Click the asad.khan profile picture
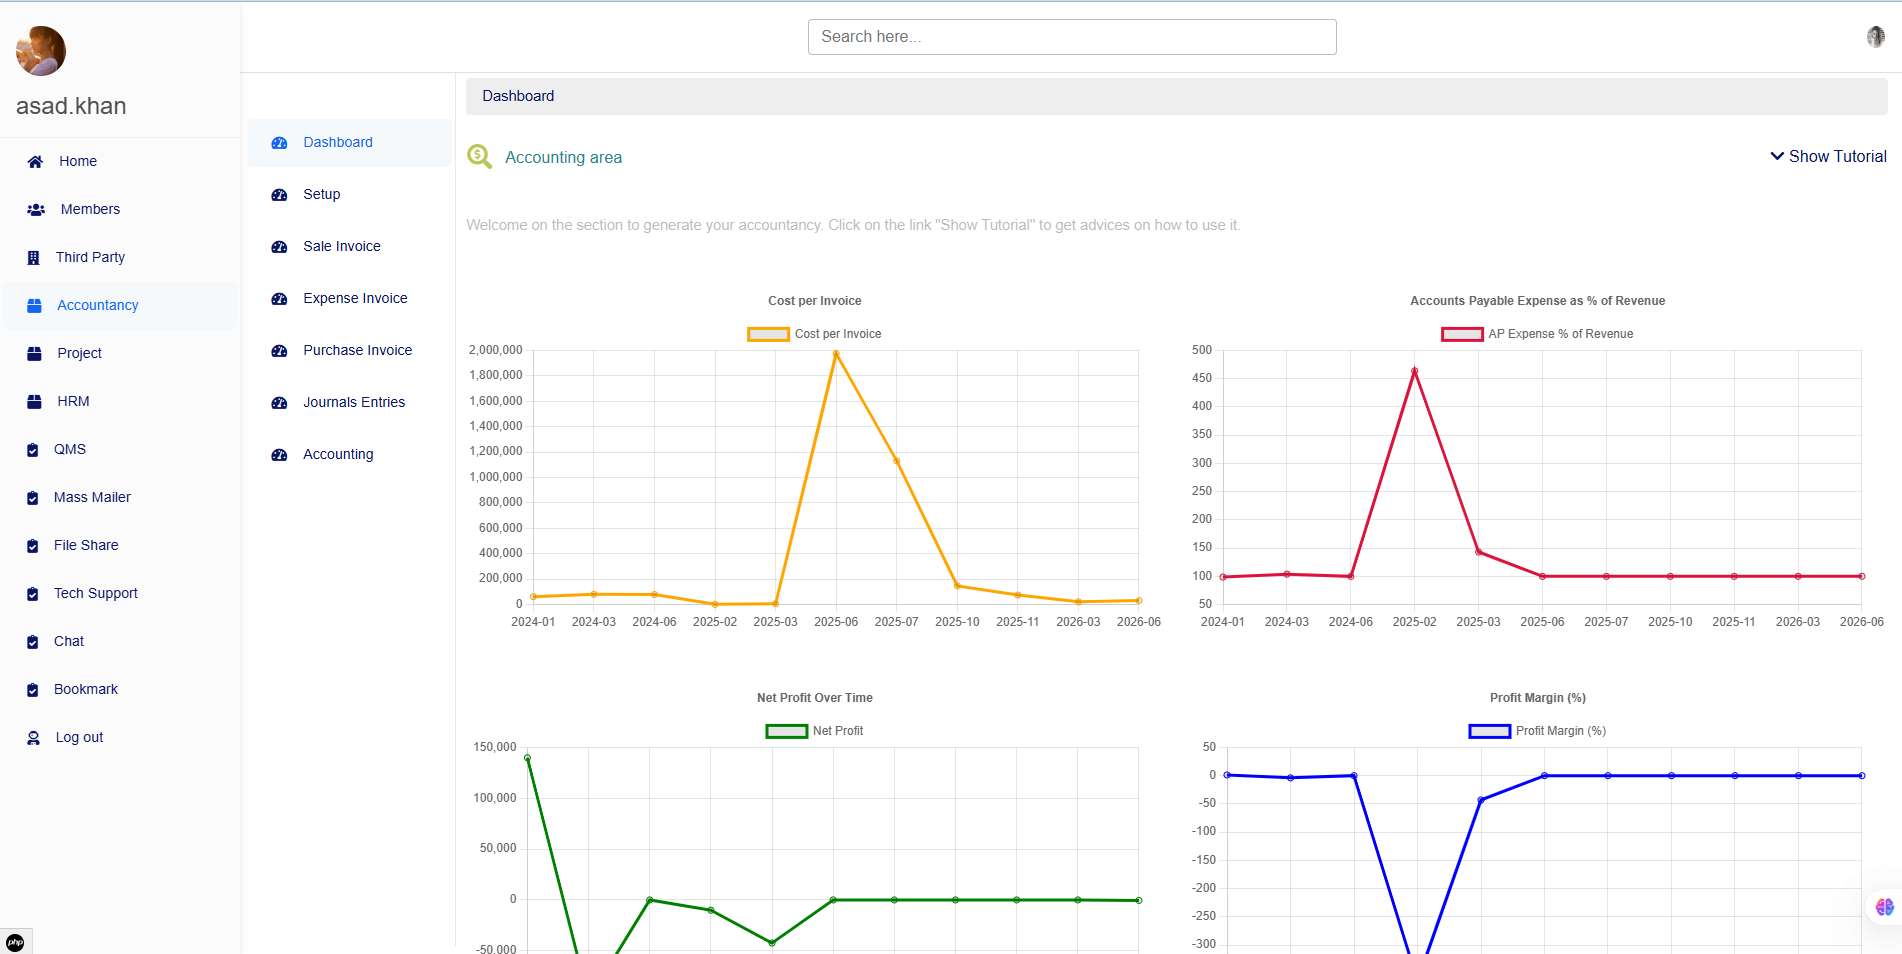 41,51
